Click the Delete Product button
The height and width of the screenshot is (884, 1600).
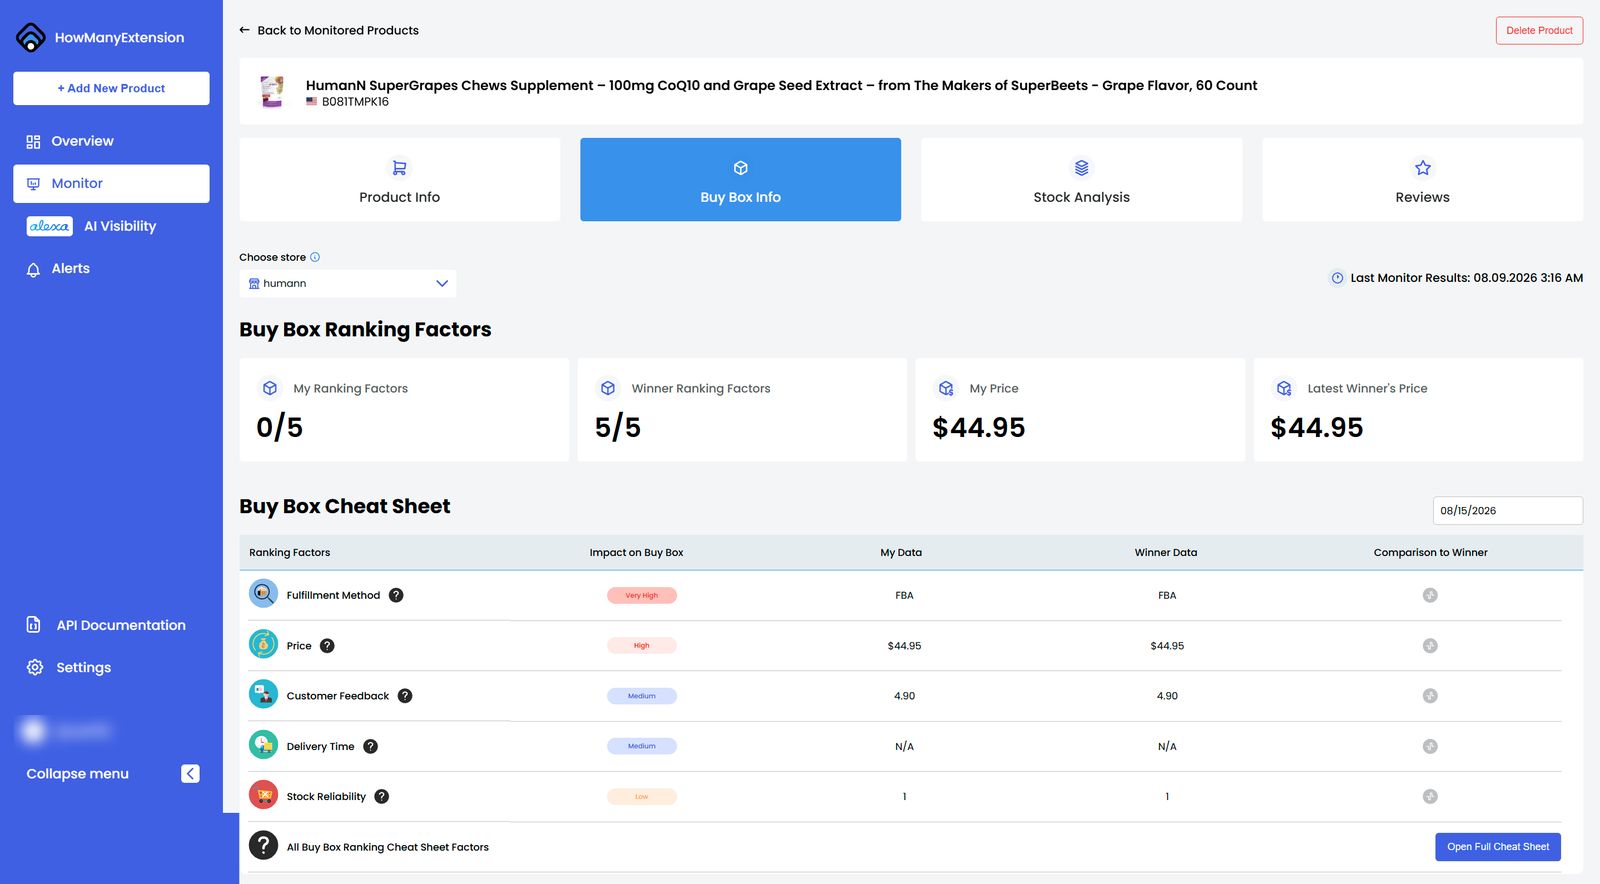coord(1539,30)
